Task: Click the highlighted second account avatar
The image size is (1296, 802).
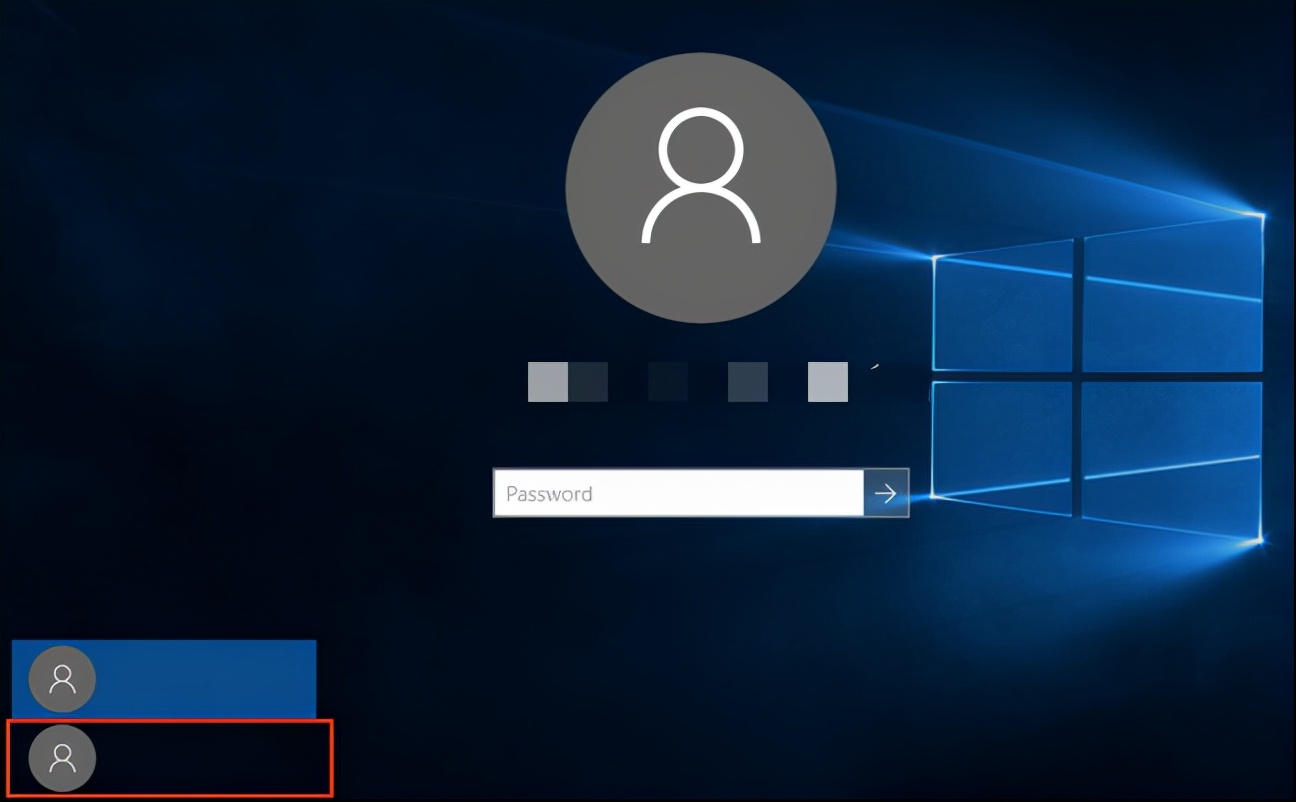Action: tap(62, 759)
